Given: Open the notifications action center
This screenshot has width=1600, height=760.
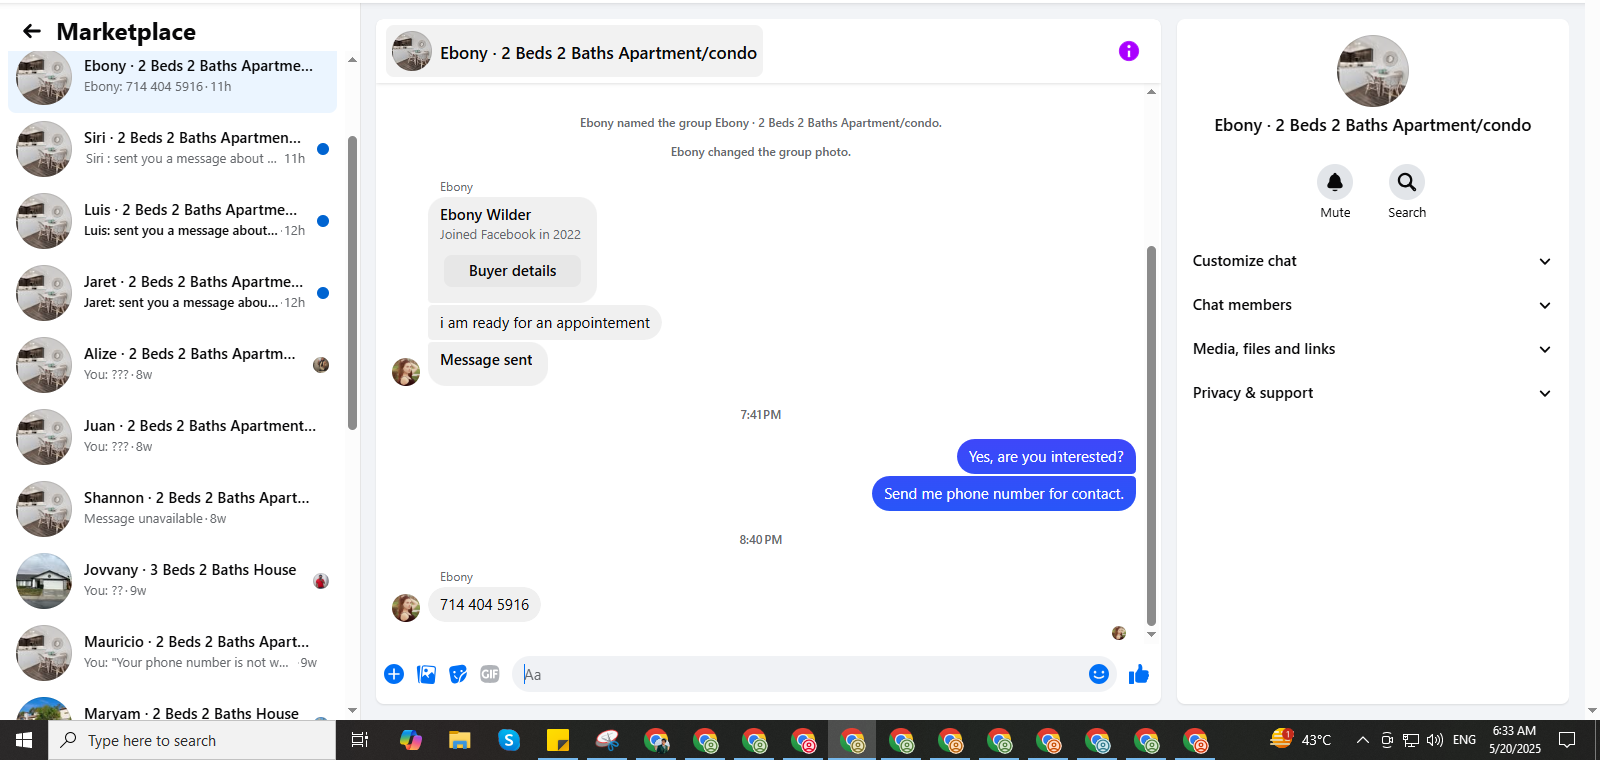Looking at the screenshot, I should (x=1567, y=740).
